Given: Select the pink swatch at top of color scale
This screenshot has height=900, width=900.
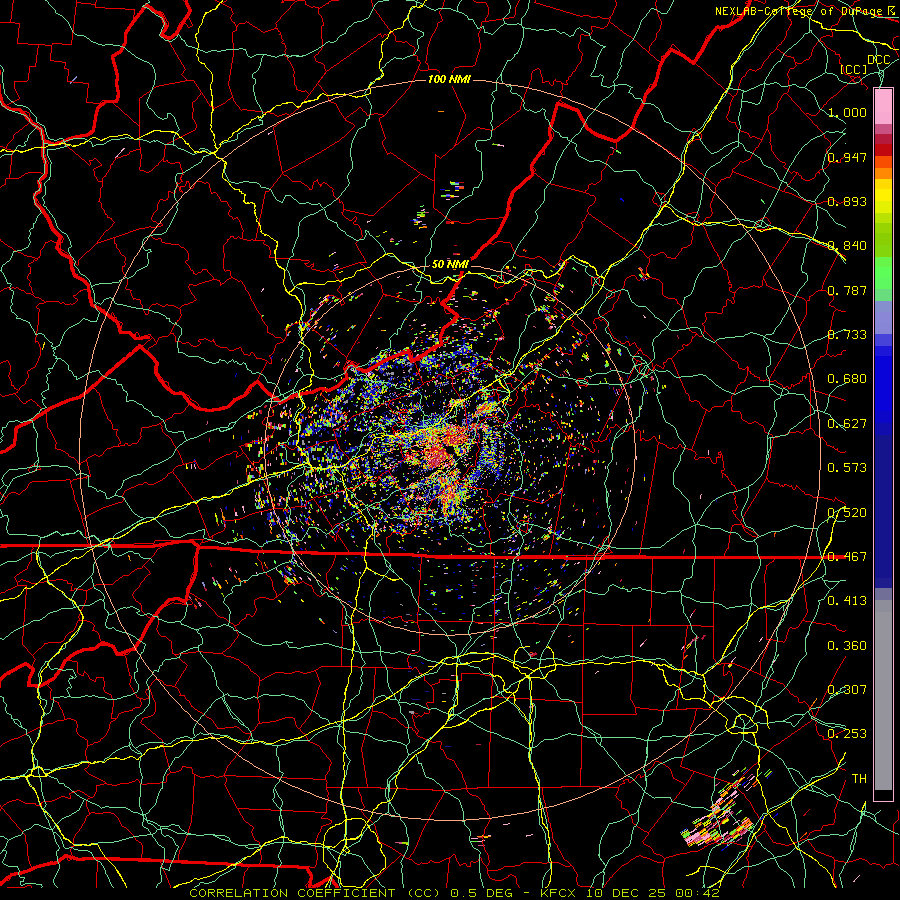Looking at the screenshot, I should [x=883, y=106].
